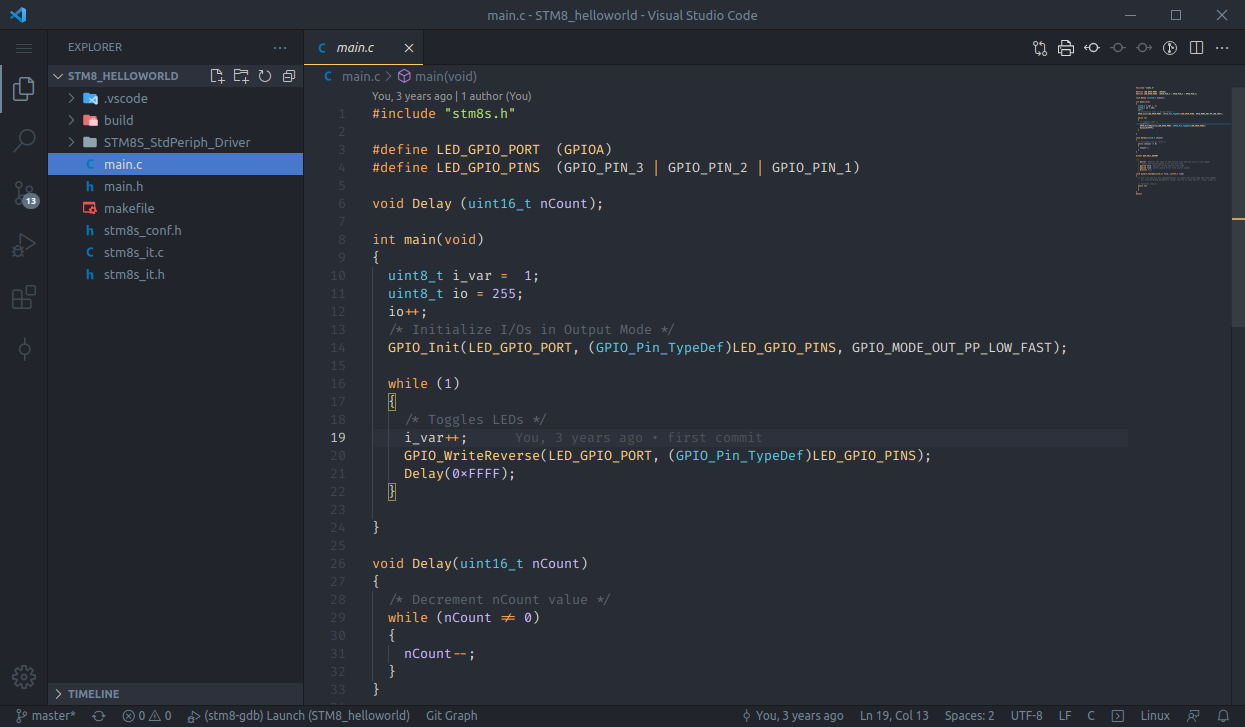Screen dimensions: 1245x727
Task: Click the code minimap preview
Action: 1180,140
